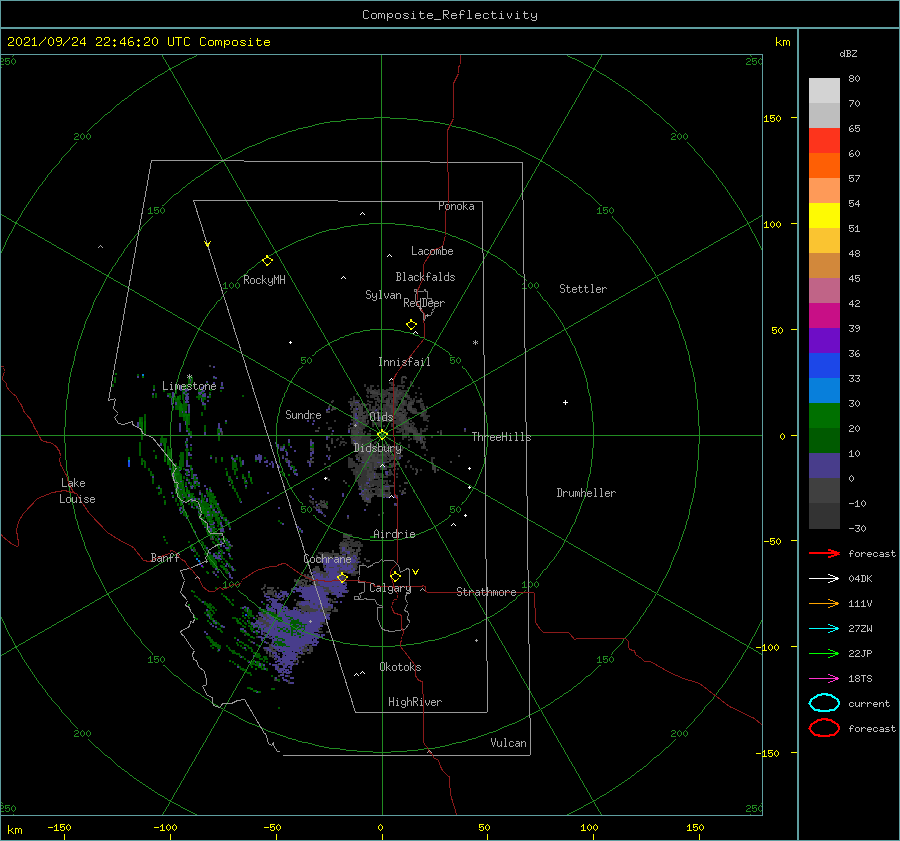Click the Strathmore label
The height and width of the screenshot is (841, 900).
coord(486,592)
